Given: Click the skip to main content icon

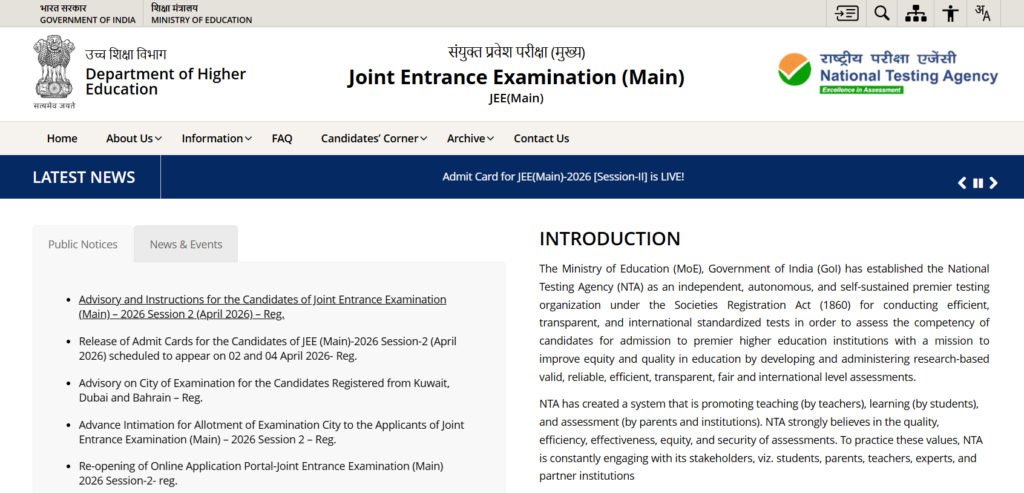Looking at the screenshot, I should point(846,13).
